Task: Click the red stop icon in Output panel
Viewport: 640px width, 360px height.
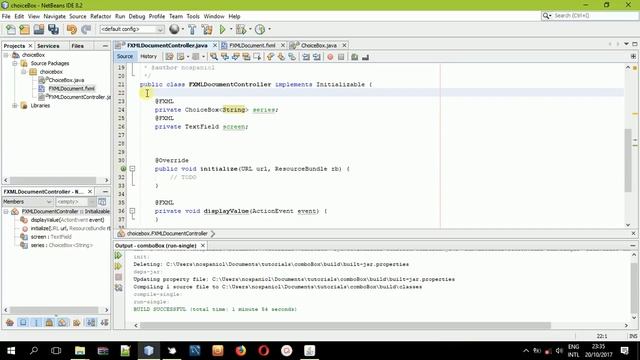Action: coord(118,277)
